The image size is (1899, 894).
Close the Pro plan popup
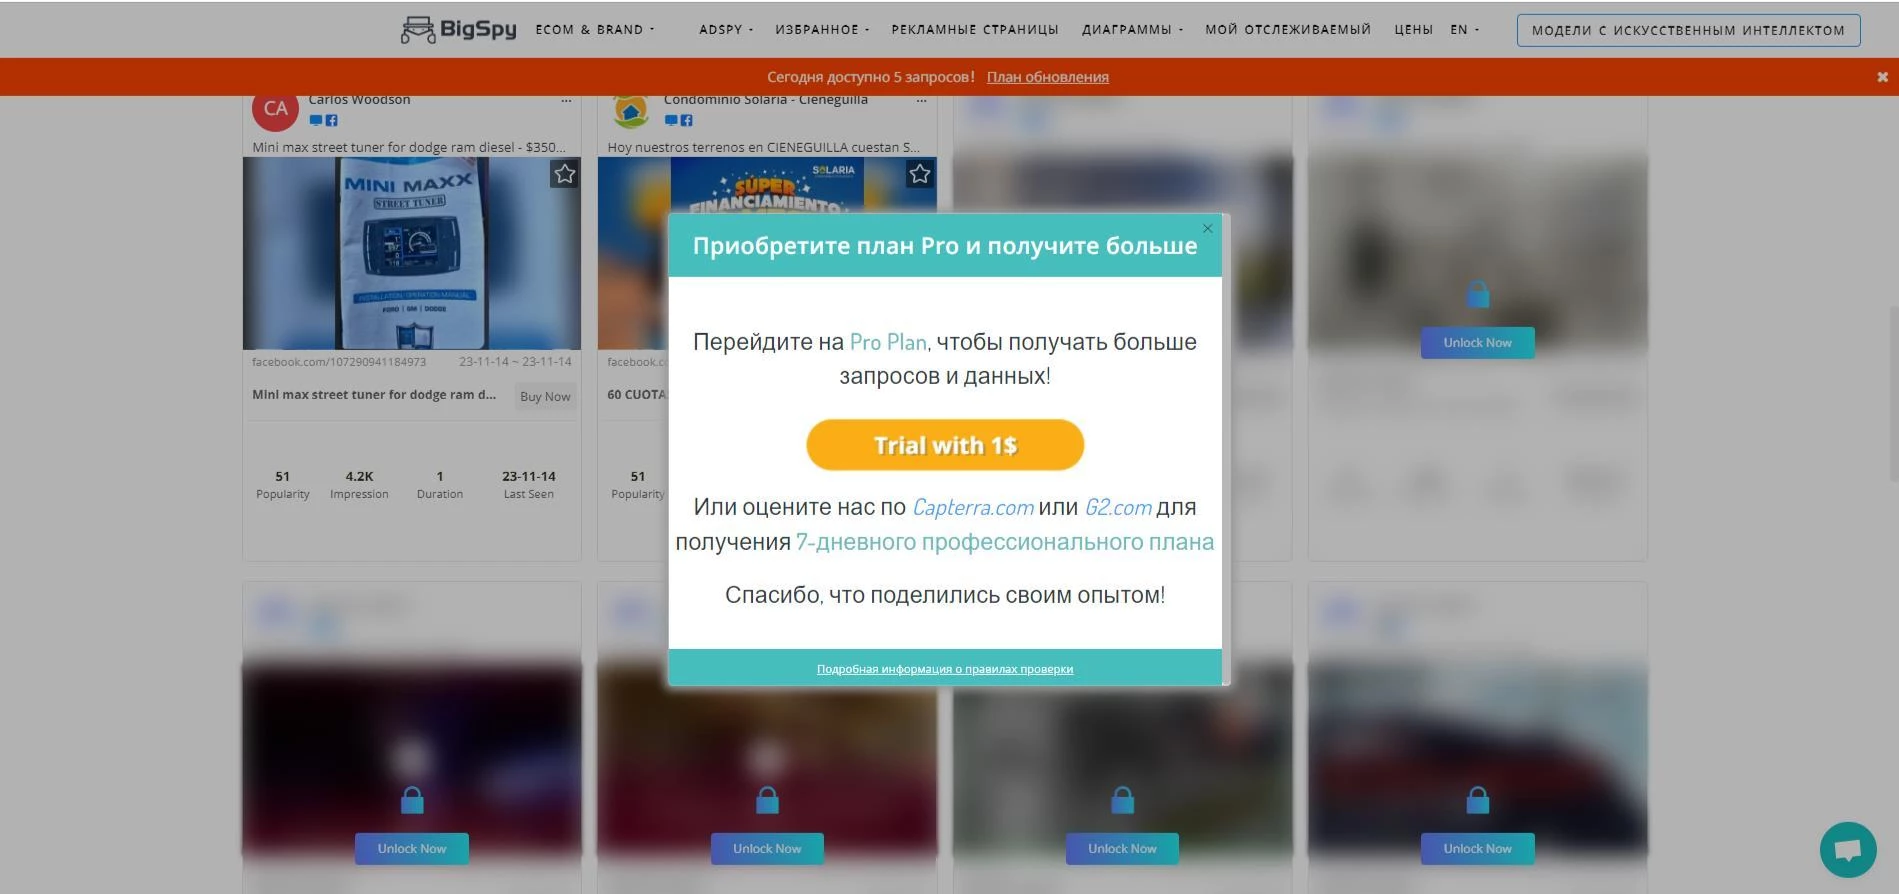[x=1207, y=229]
